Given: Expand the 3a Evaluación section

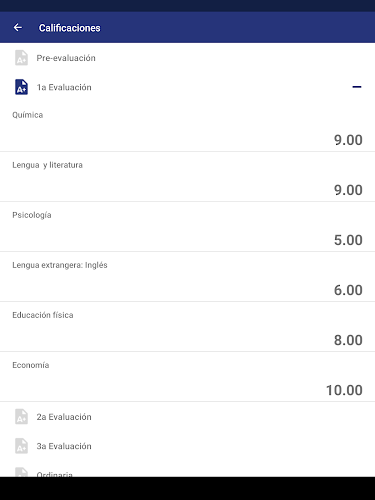Looking at the screenshot, I should (187, 446).
